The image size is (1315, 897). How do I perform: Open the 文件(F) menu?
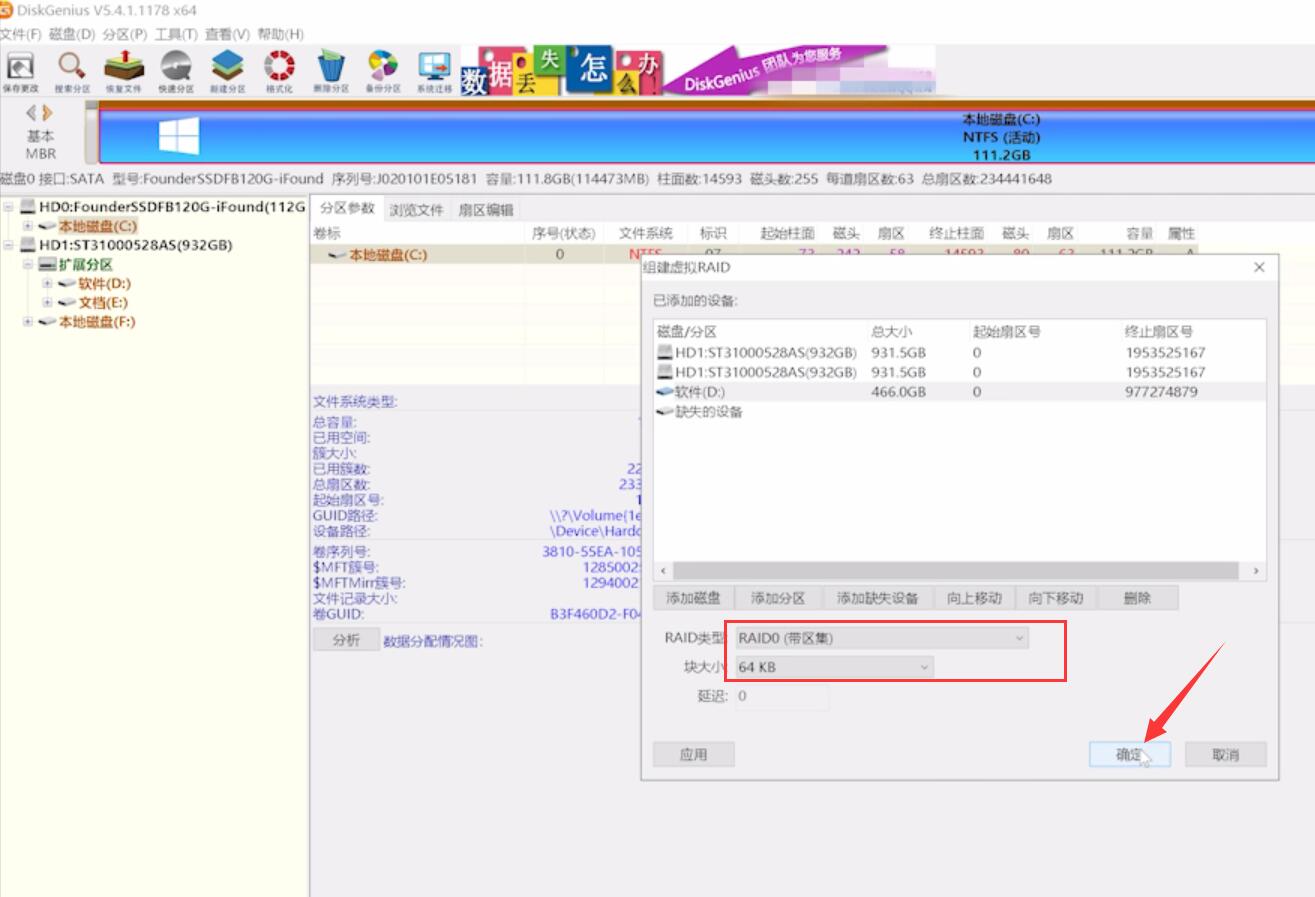click(x=21, y=34)
